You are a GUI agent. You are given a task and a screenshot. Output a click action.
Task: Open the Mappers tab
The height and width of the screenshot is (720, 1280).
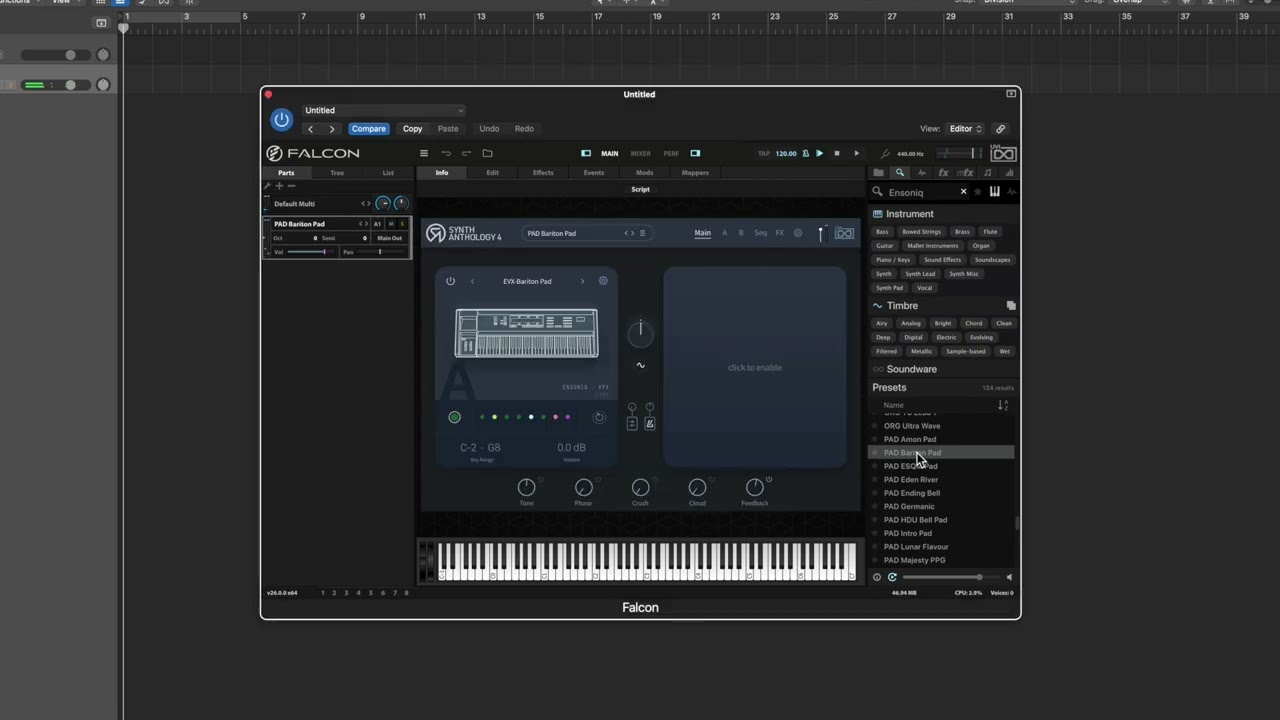click(695, 173)
